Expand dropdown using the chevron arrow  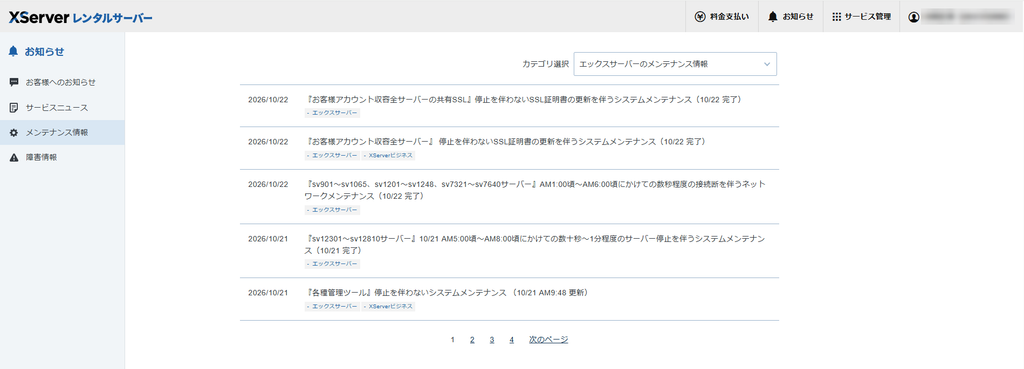[767, 64]
